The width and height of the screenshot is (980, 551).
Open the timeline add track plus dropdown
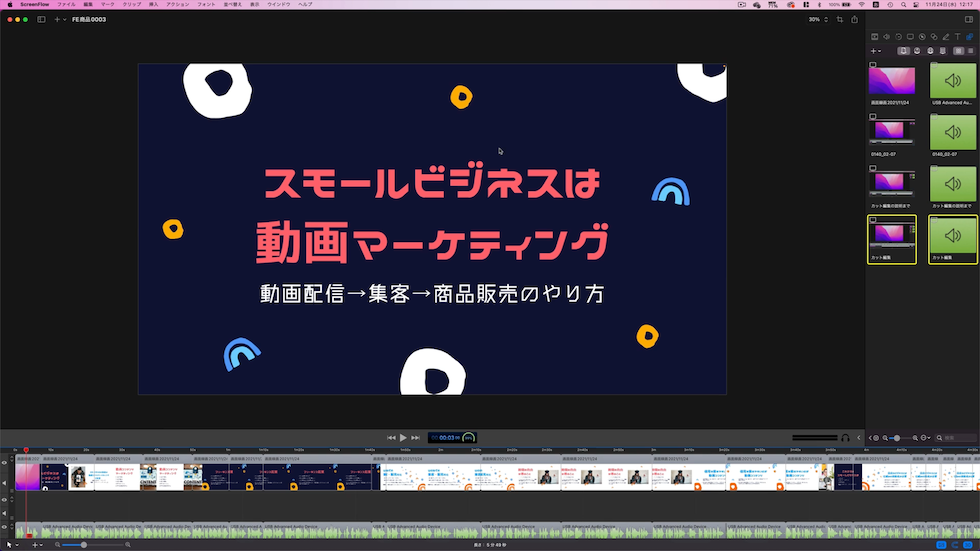pyautogui.click(x=38, y=545)
